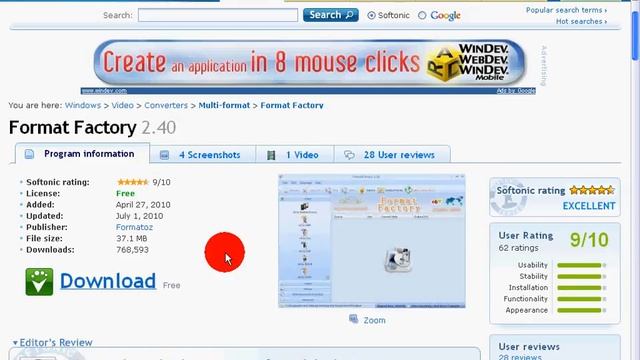Expand Popular search terms
Image resolution: width=640 pixels, height=360 pixels.
coord(566,10)
